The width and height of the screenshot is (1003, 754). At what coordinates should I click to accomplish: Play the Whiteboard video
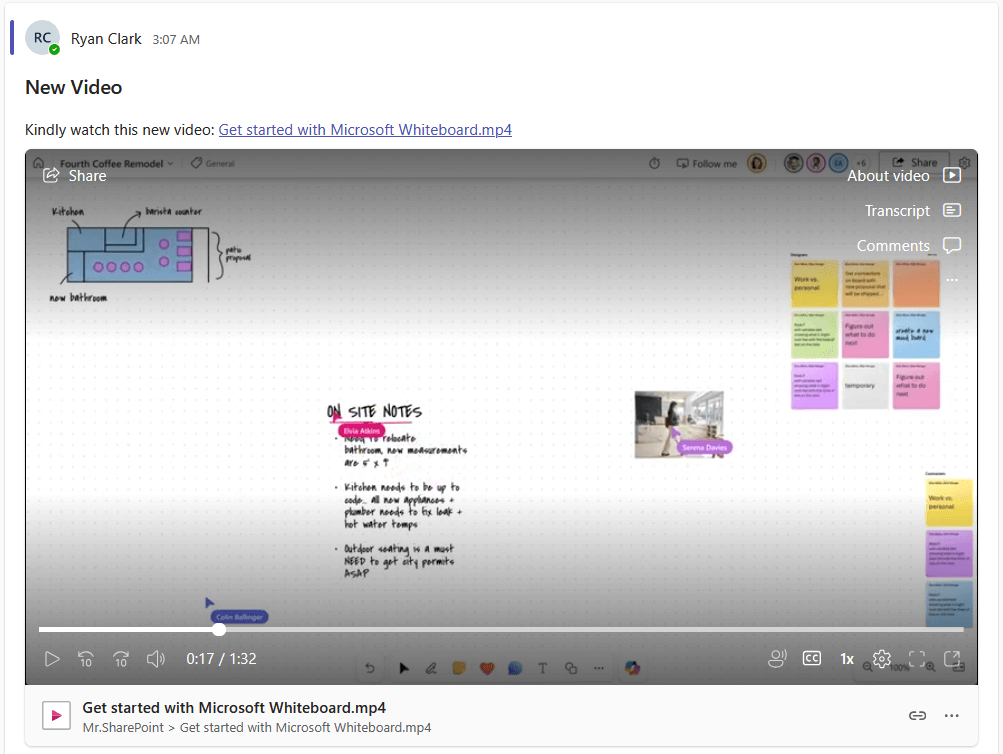pos(52,659)
